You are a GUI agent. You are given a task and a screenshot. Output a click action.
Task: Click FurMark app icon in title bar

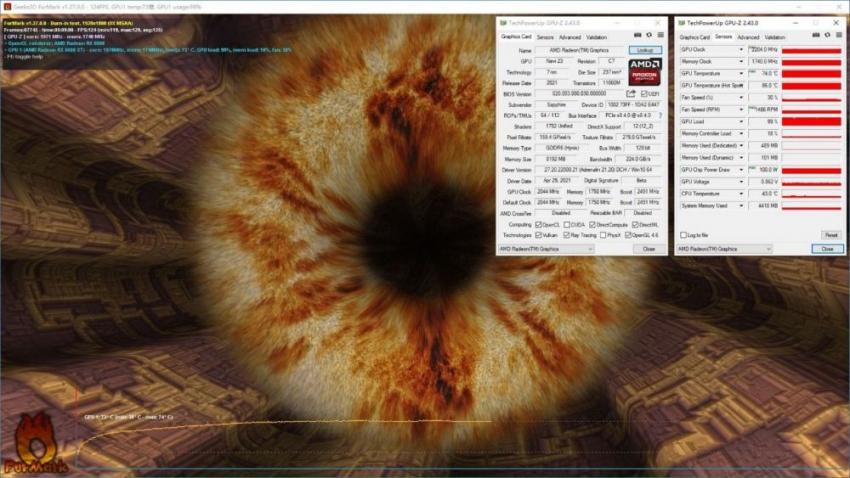coord(7,7)
